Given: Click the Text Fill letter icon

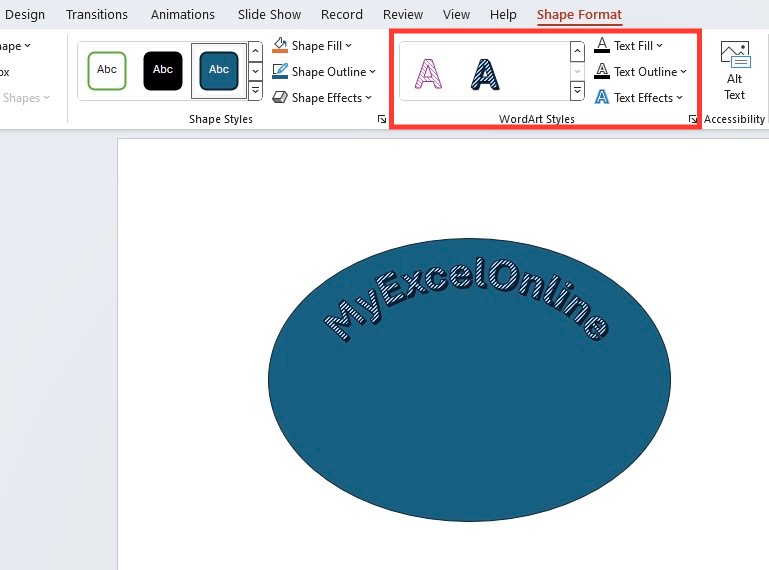Looking at the screenshot, I should point(602,45).
